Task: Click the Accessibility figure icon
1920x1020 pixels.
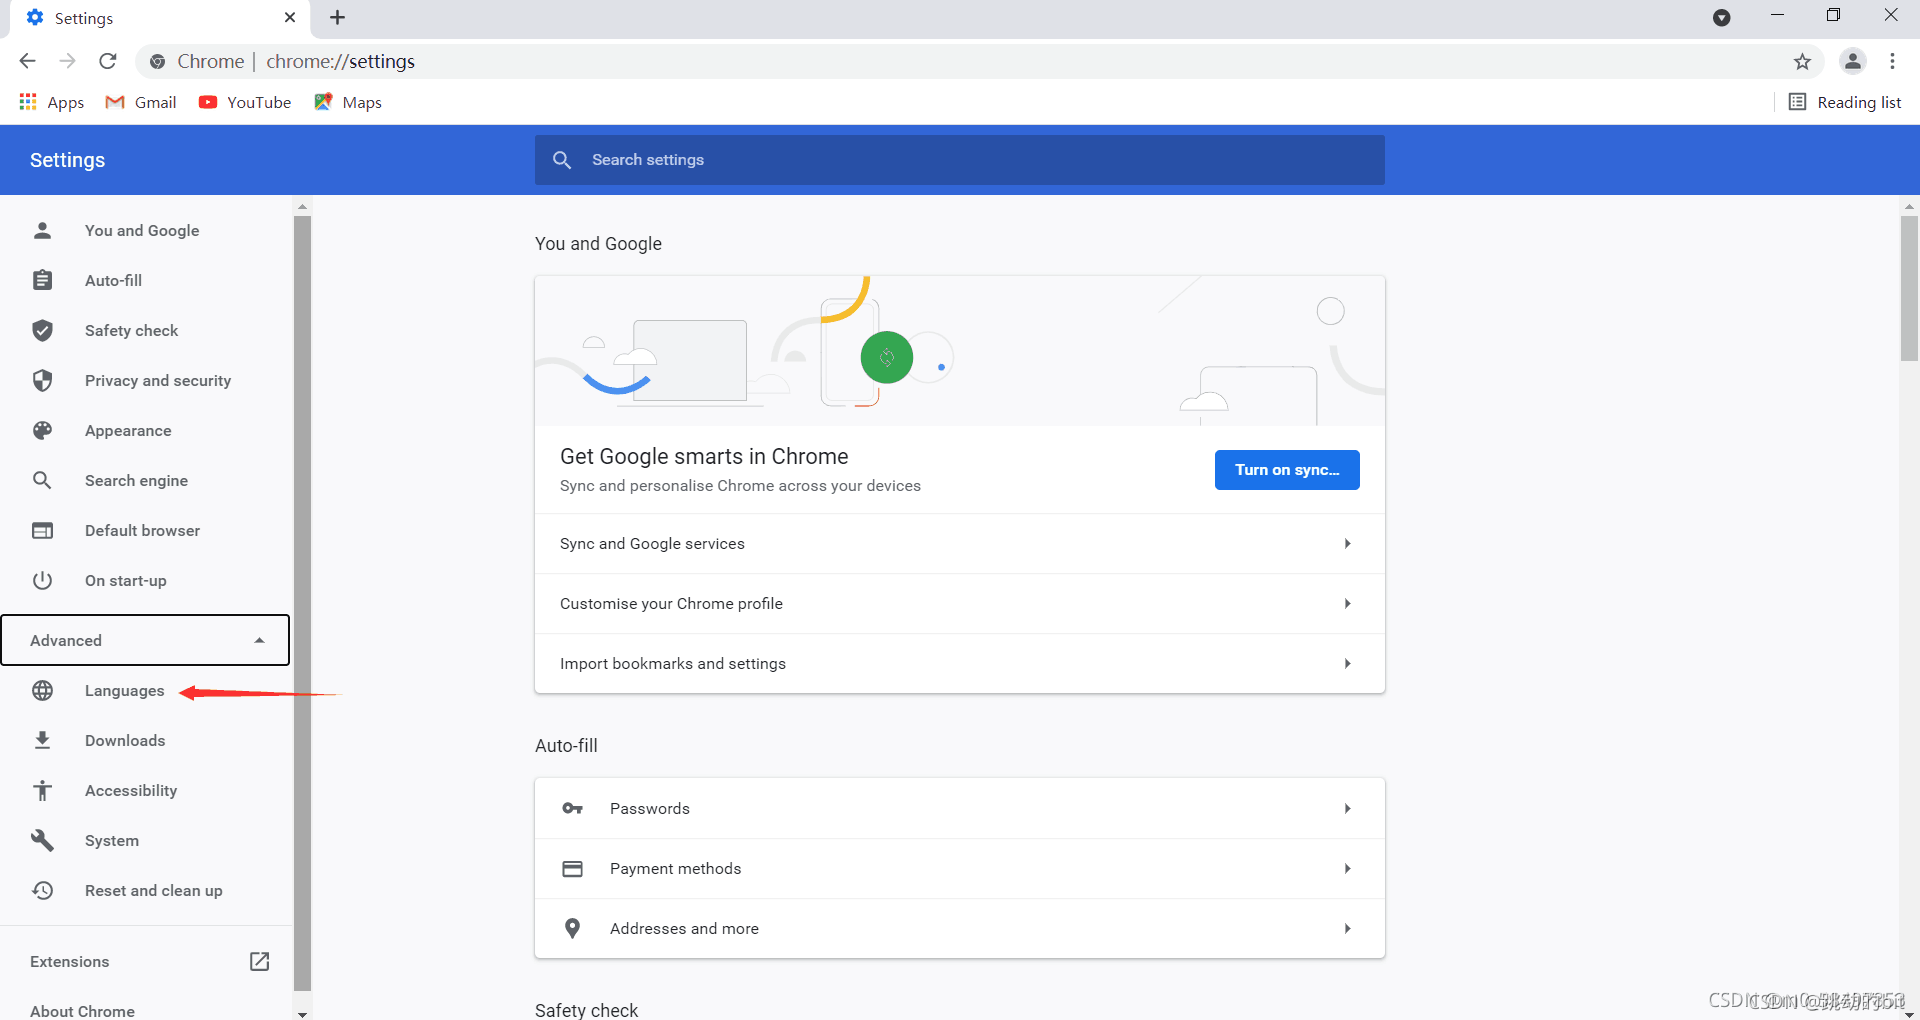Action: 42,790
